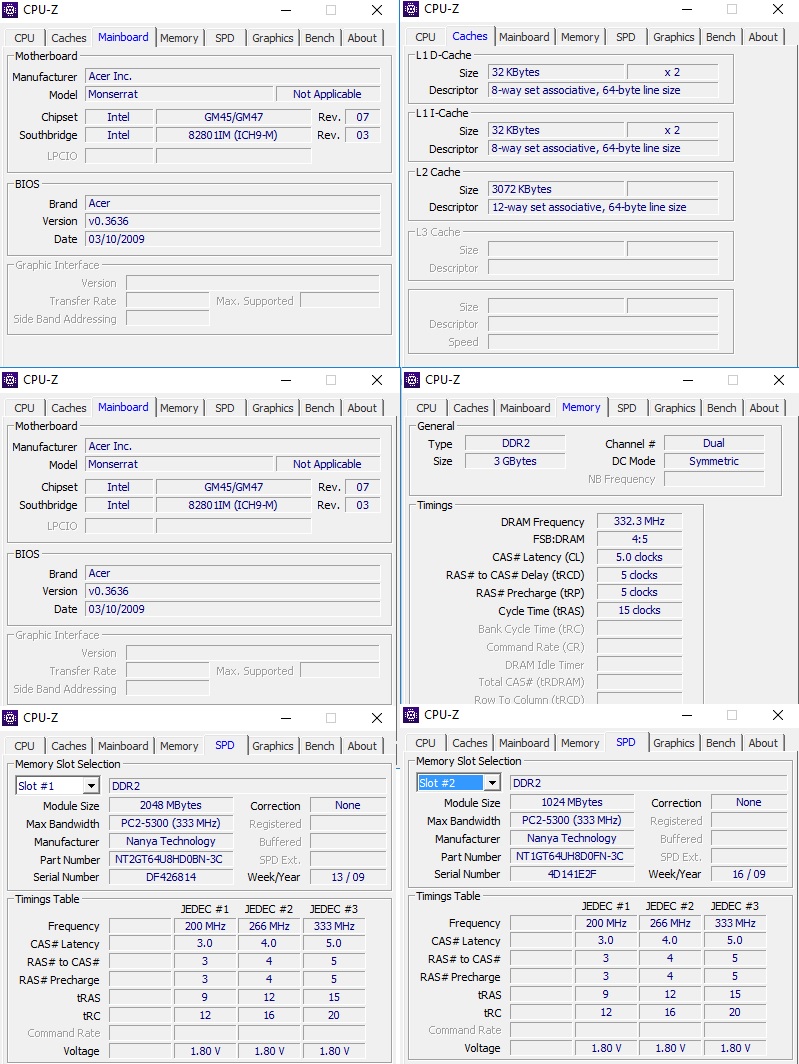
Task: Click the Week/Year value 16 / 09
Action: click(749, 874)
